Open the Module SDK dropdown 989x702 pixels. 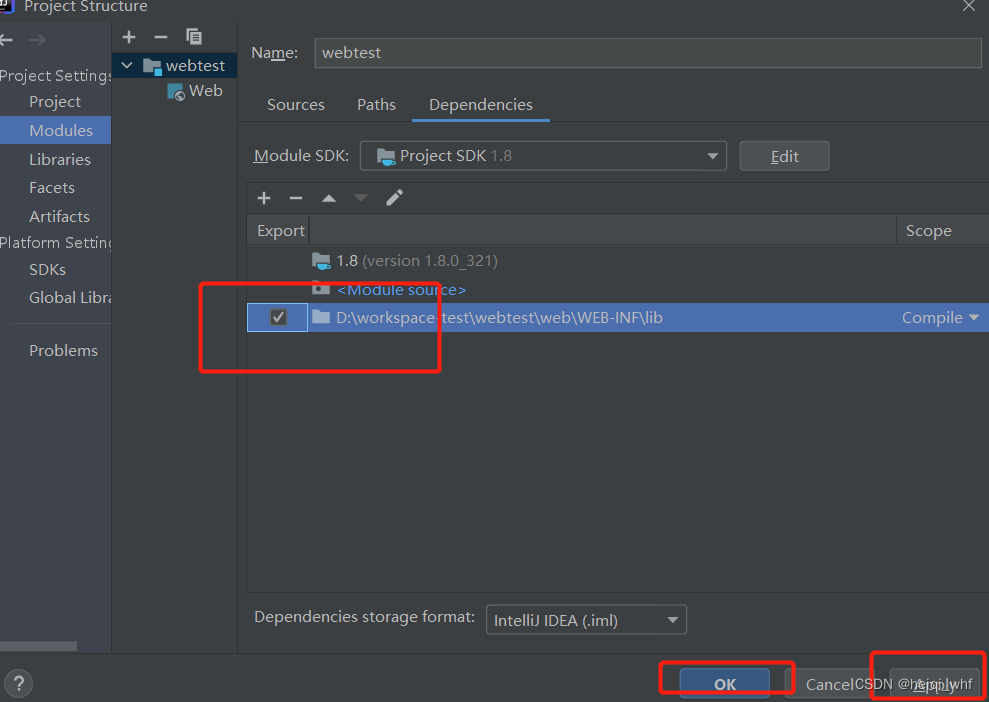click(543, 156)
